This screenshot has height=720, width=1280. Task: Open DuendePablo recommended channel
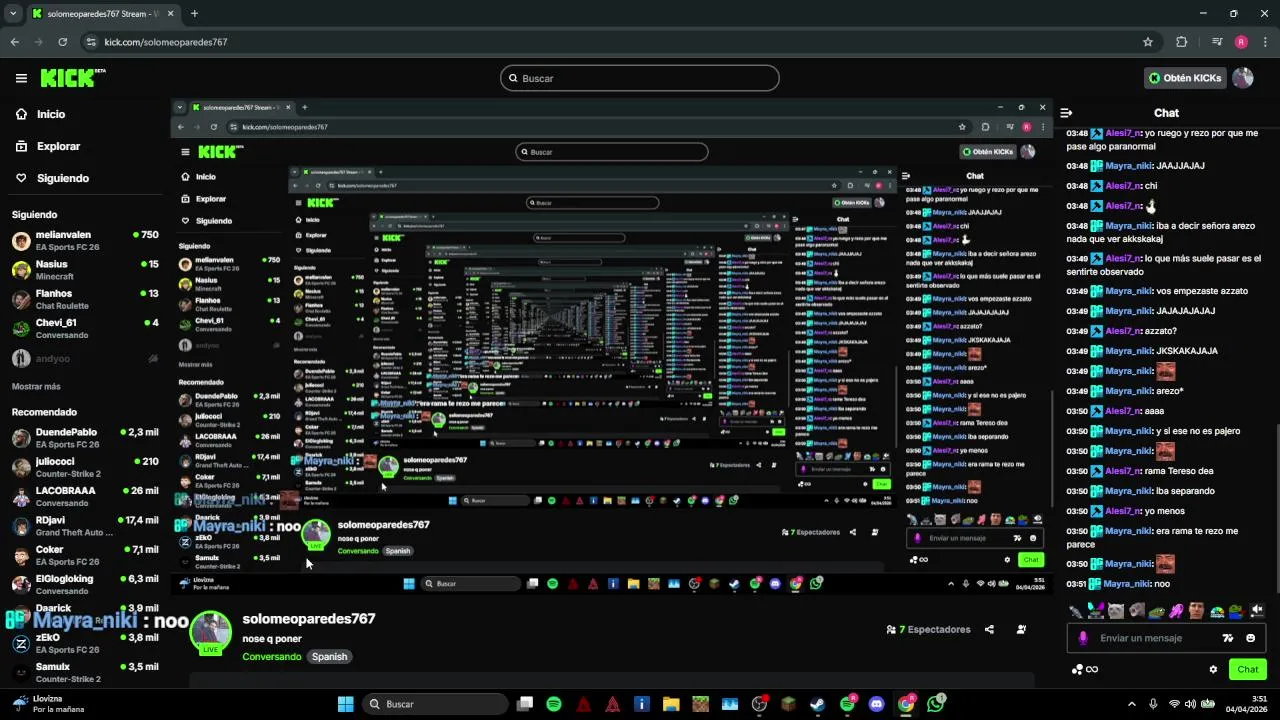[x=85, y=437]
